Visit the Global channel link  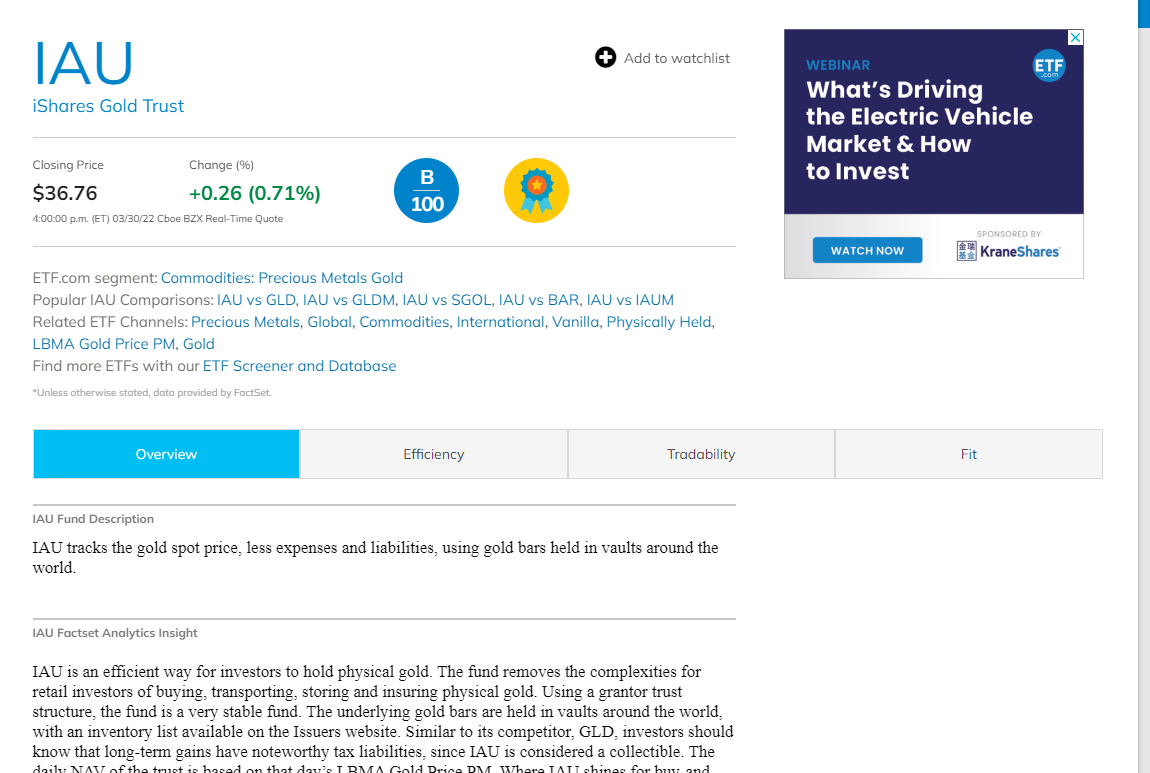tap(329, 322)
